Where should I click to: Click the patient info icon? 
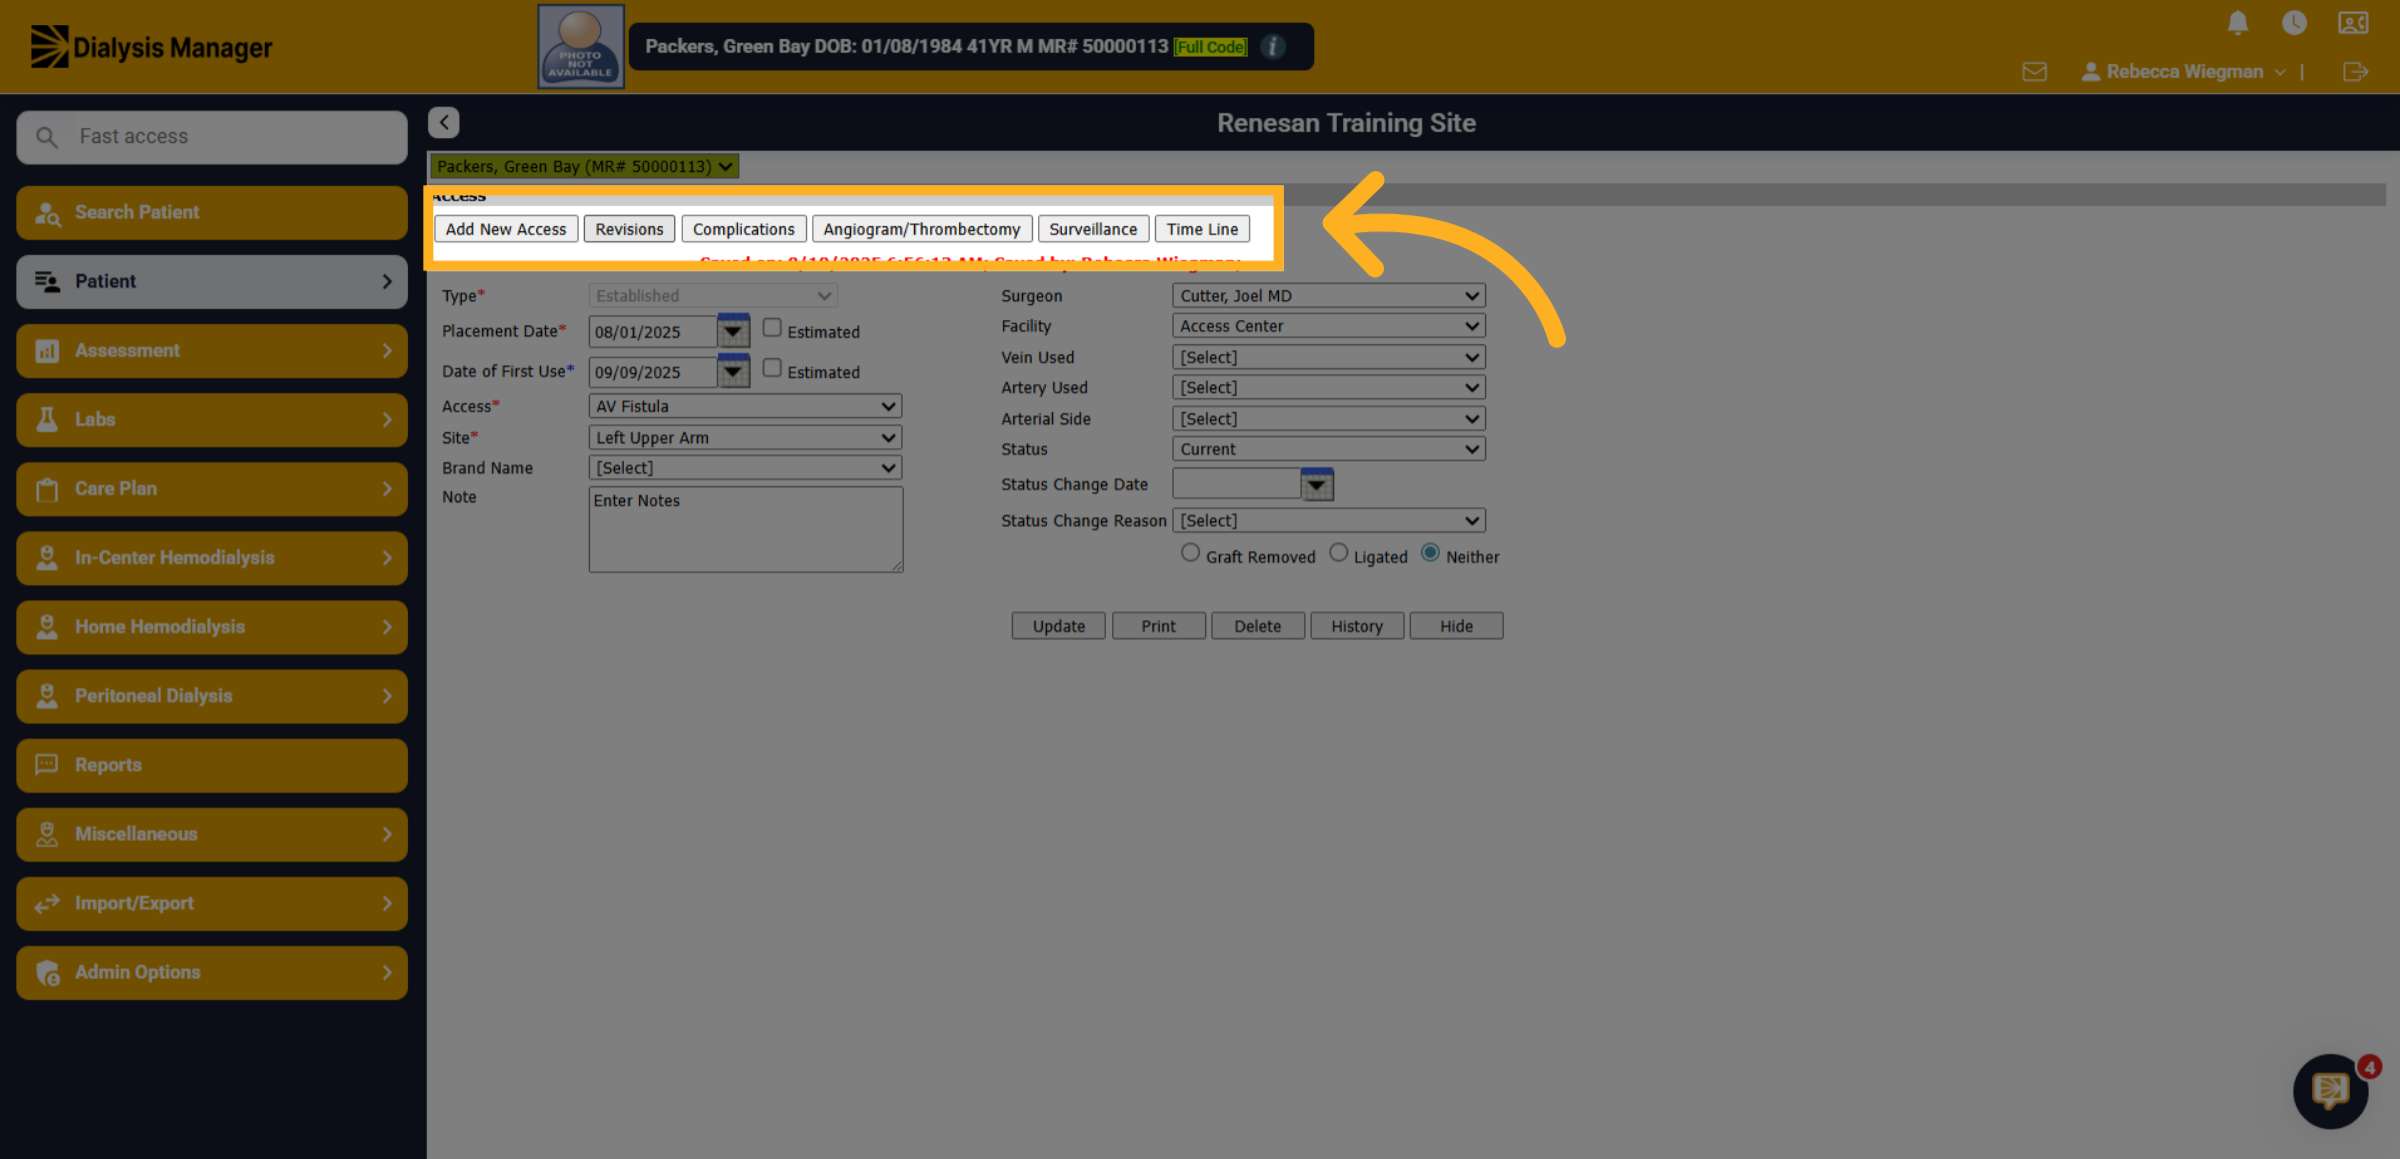tap(1273, 47)
